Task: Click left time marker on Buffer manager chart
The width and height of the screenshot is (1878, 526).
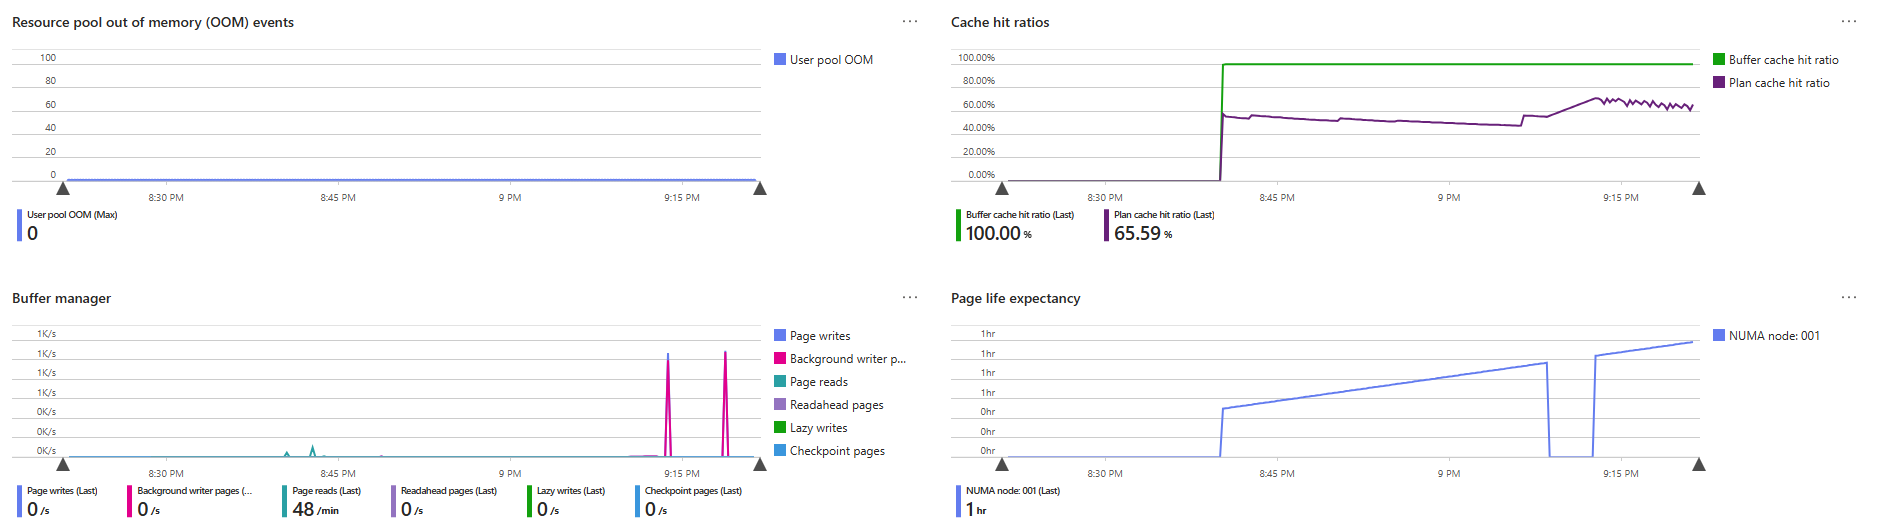Action: click(63, 464)
